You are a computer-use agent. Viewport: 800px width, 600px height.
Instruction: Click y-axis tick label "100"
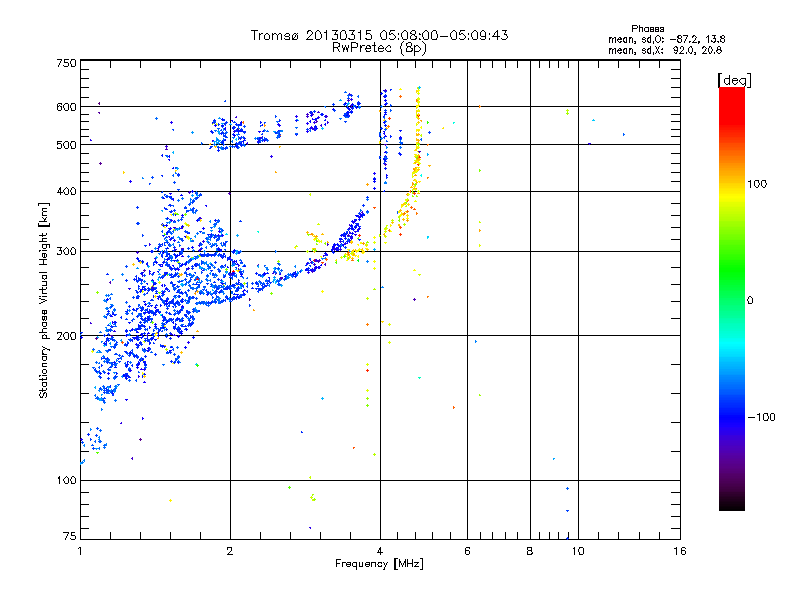(66, 480)
